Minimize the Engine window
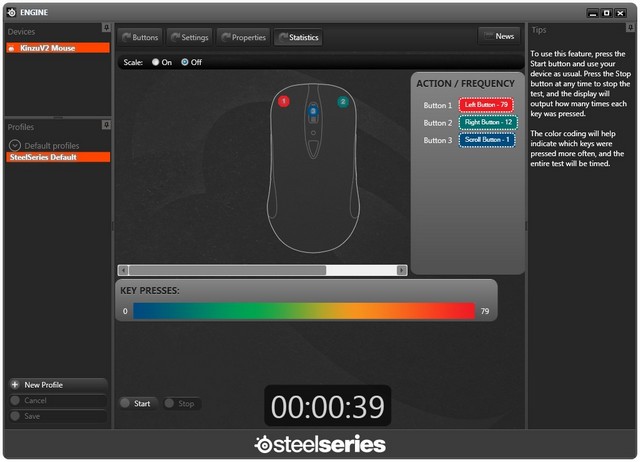The height and width of the screenshot is (462, 640). pyautogui.click(x=593, y=13)
